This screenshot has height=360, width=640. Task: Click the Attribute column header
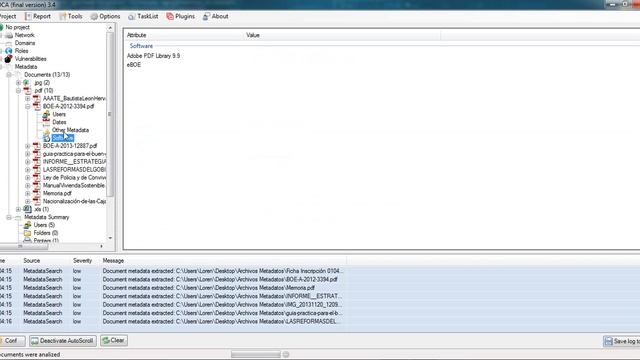point(183,35)
